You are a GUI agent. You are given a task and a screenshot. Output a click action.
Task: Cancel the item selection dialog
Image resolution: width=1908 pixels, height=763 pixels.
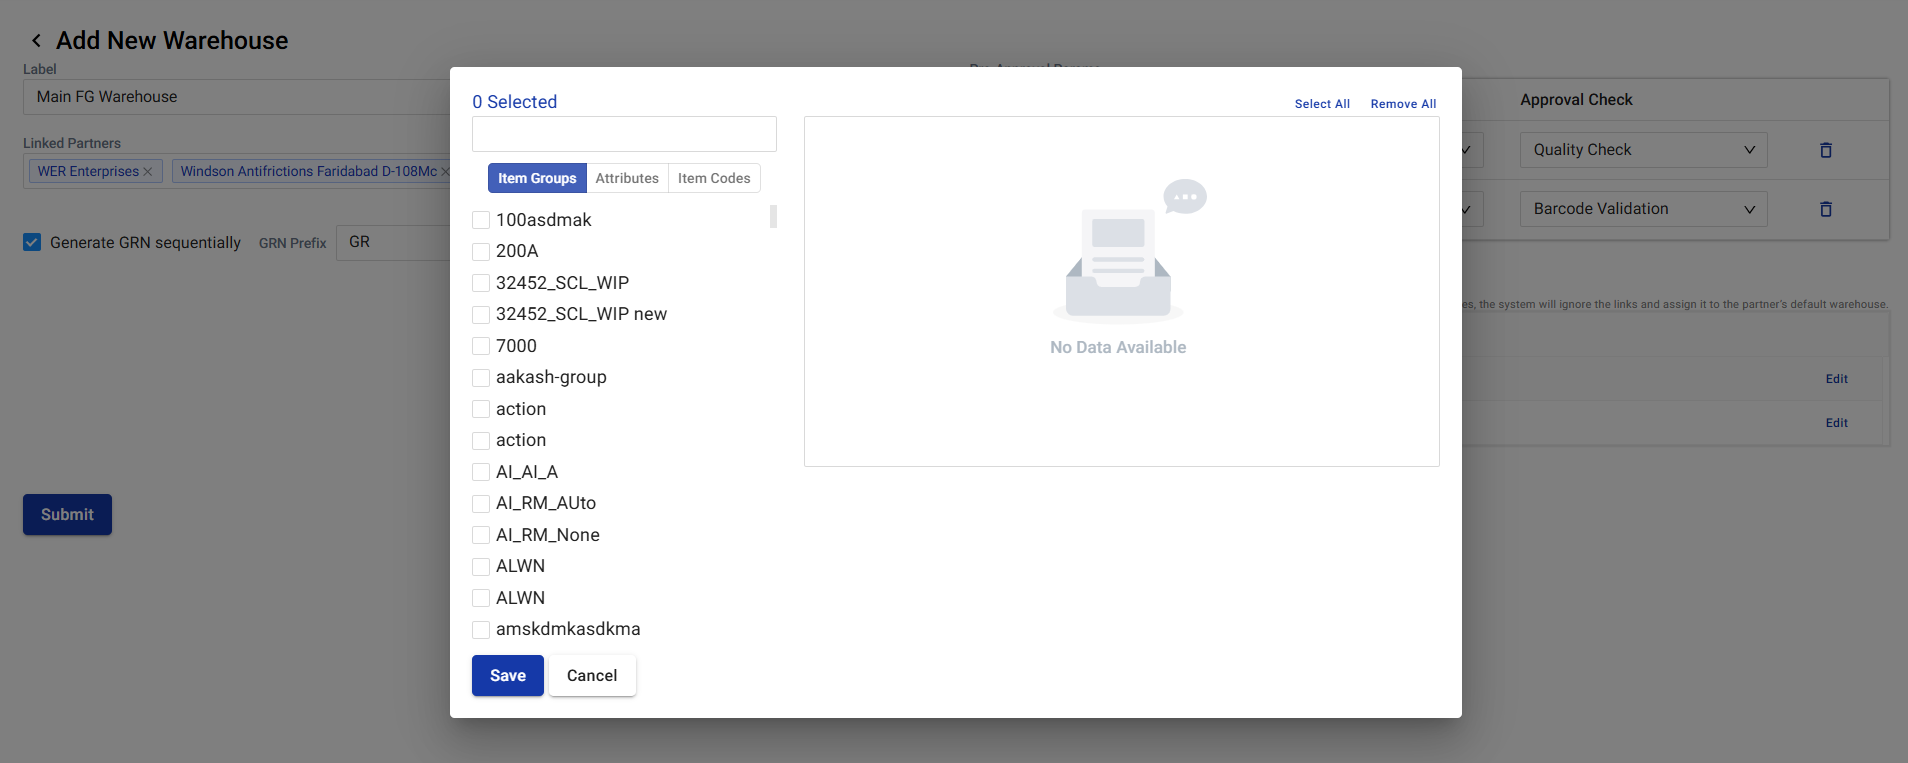[x=592, y=676]
